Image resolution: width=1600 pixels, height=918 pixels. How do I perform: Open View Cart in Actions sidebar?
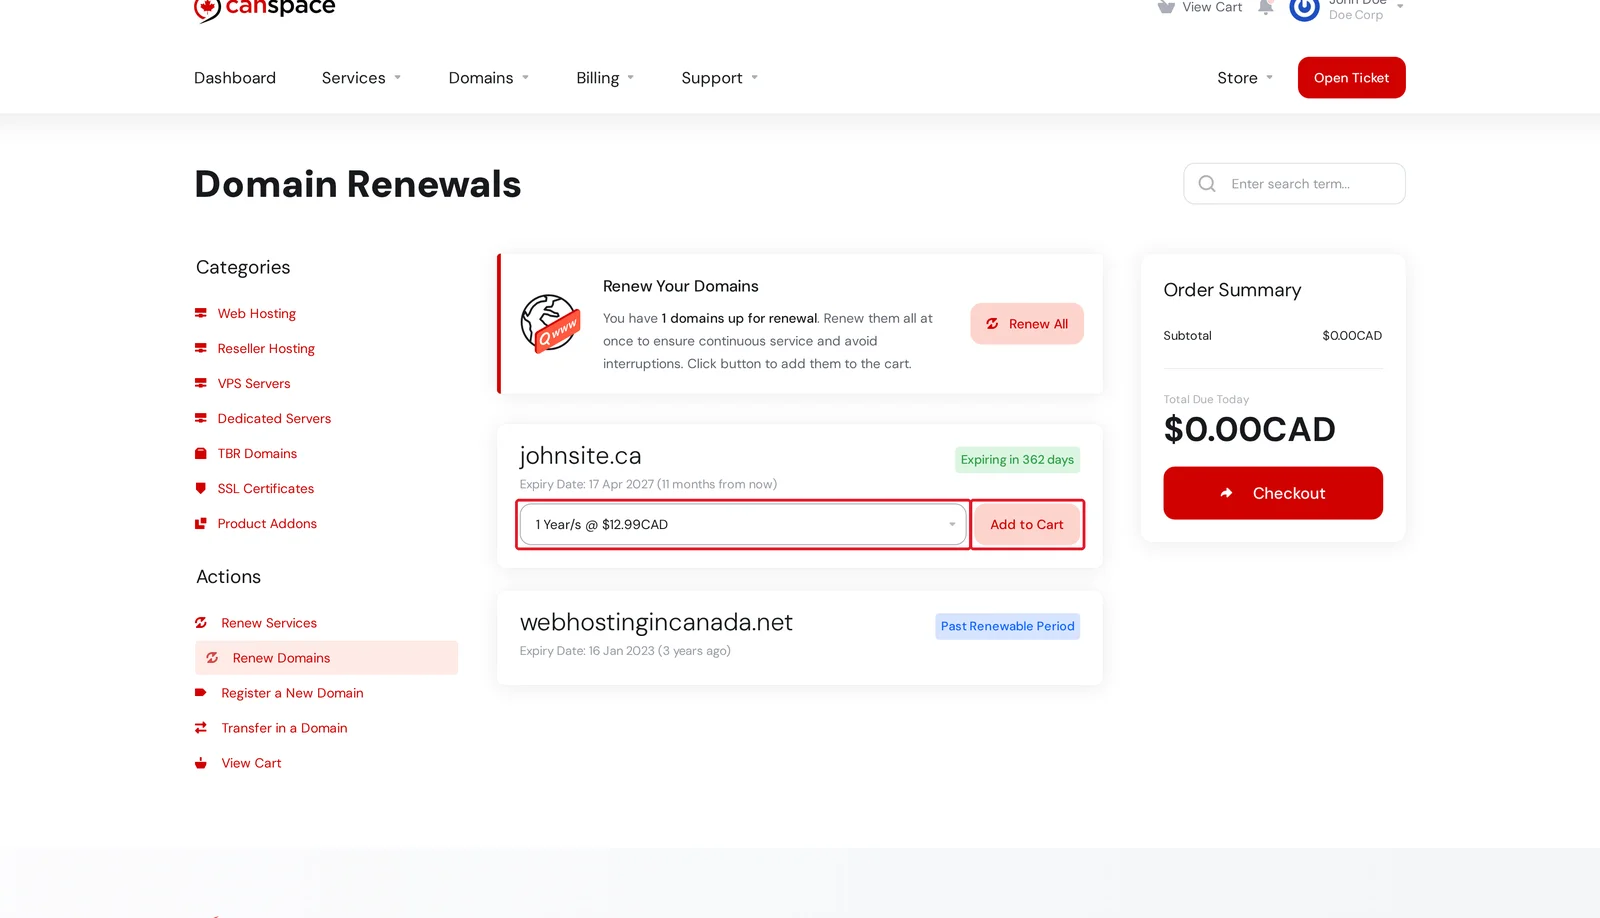coord(251,762)
